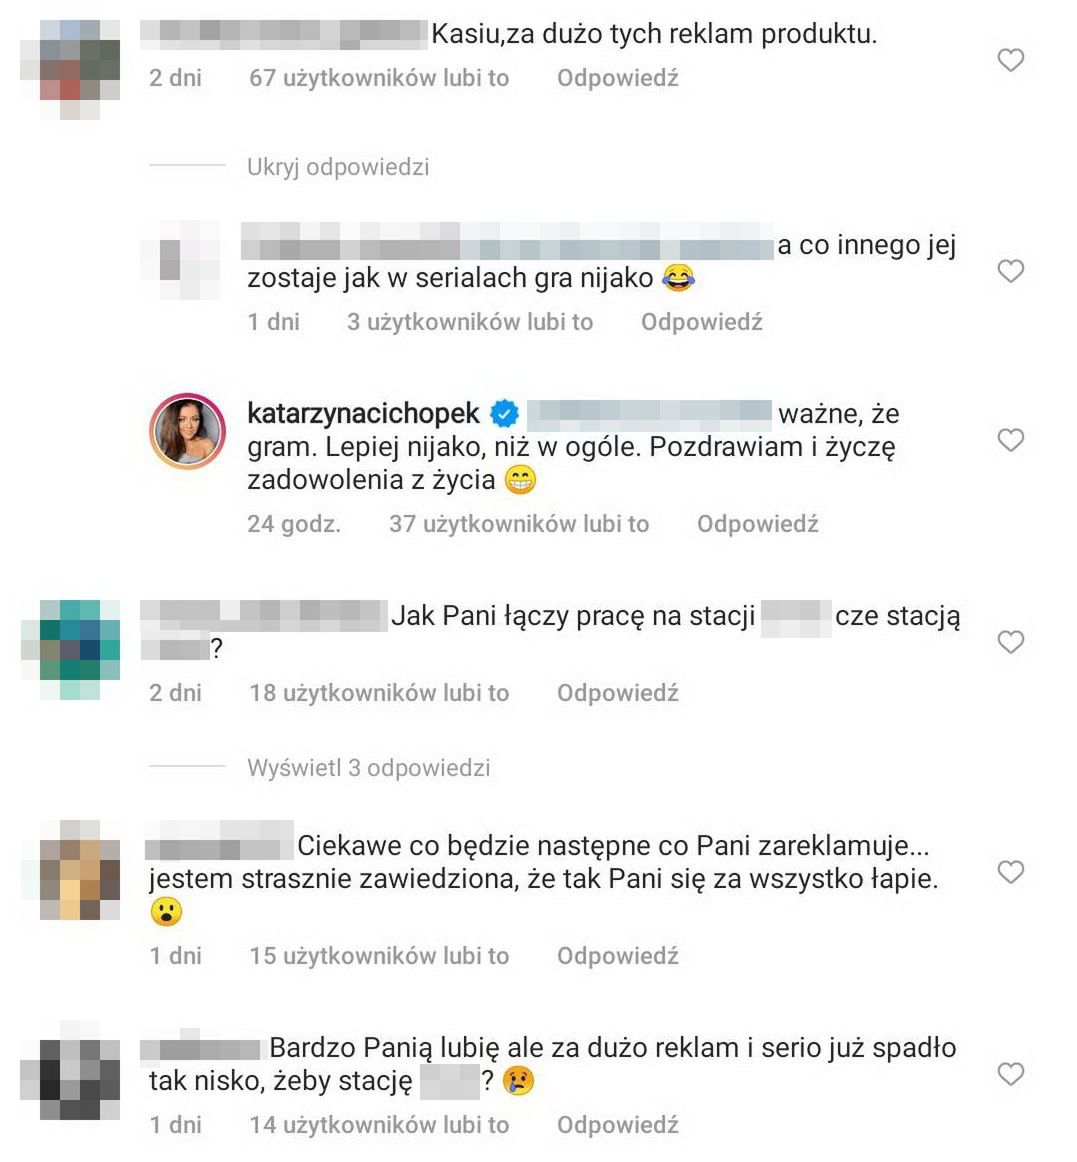Reply to the comment with 18 likes
This screenshot has width=1077, height=1162.
coord(617,693)
